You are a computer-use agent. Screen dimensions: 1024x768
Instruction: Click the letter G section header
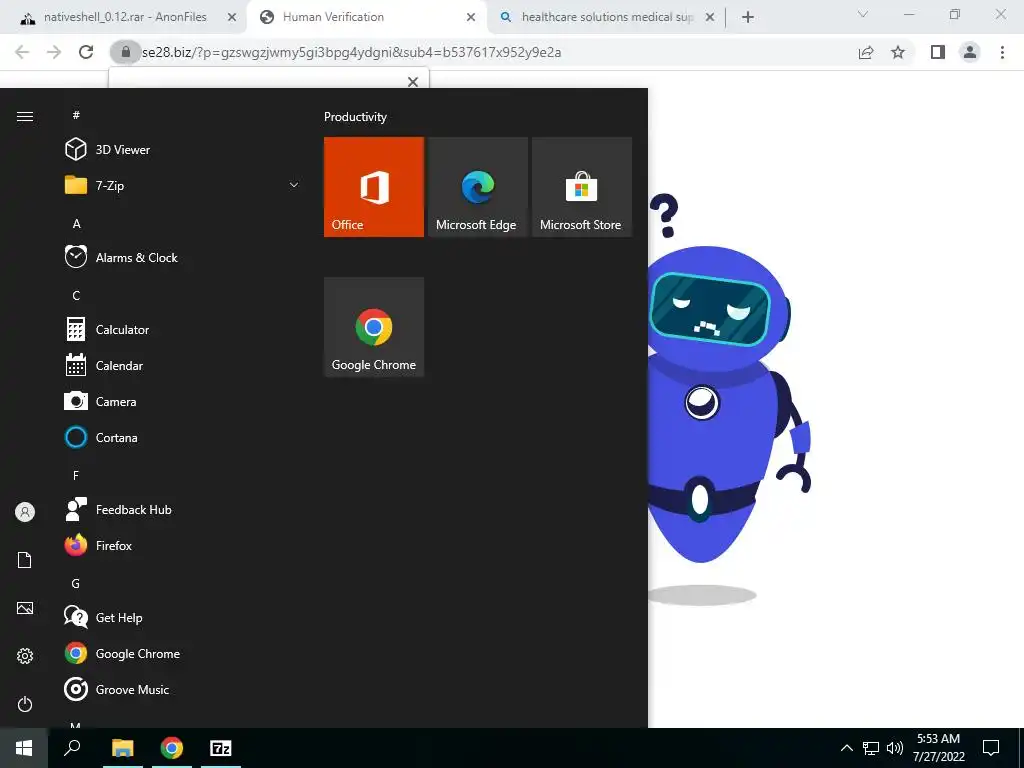pyautogui.click(x=76, y=584)
